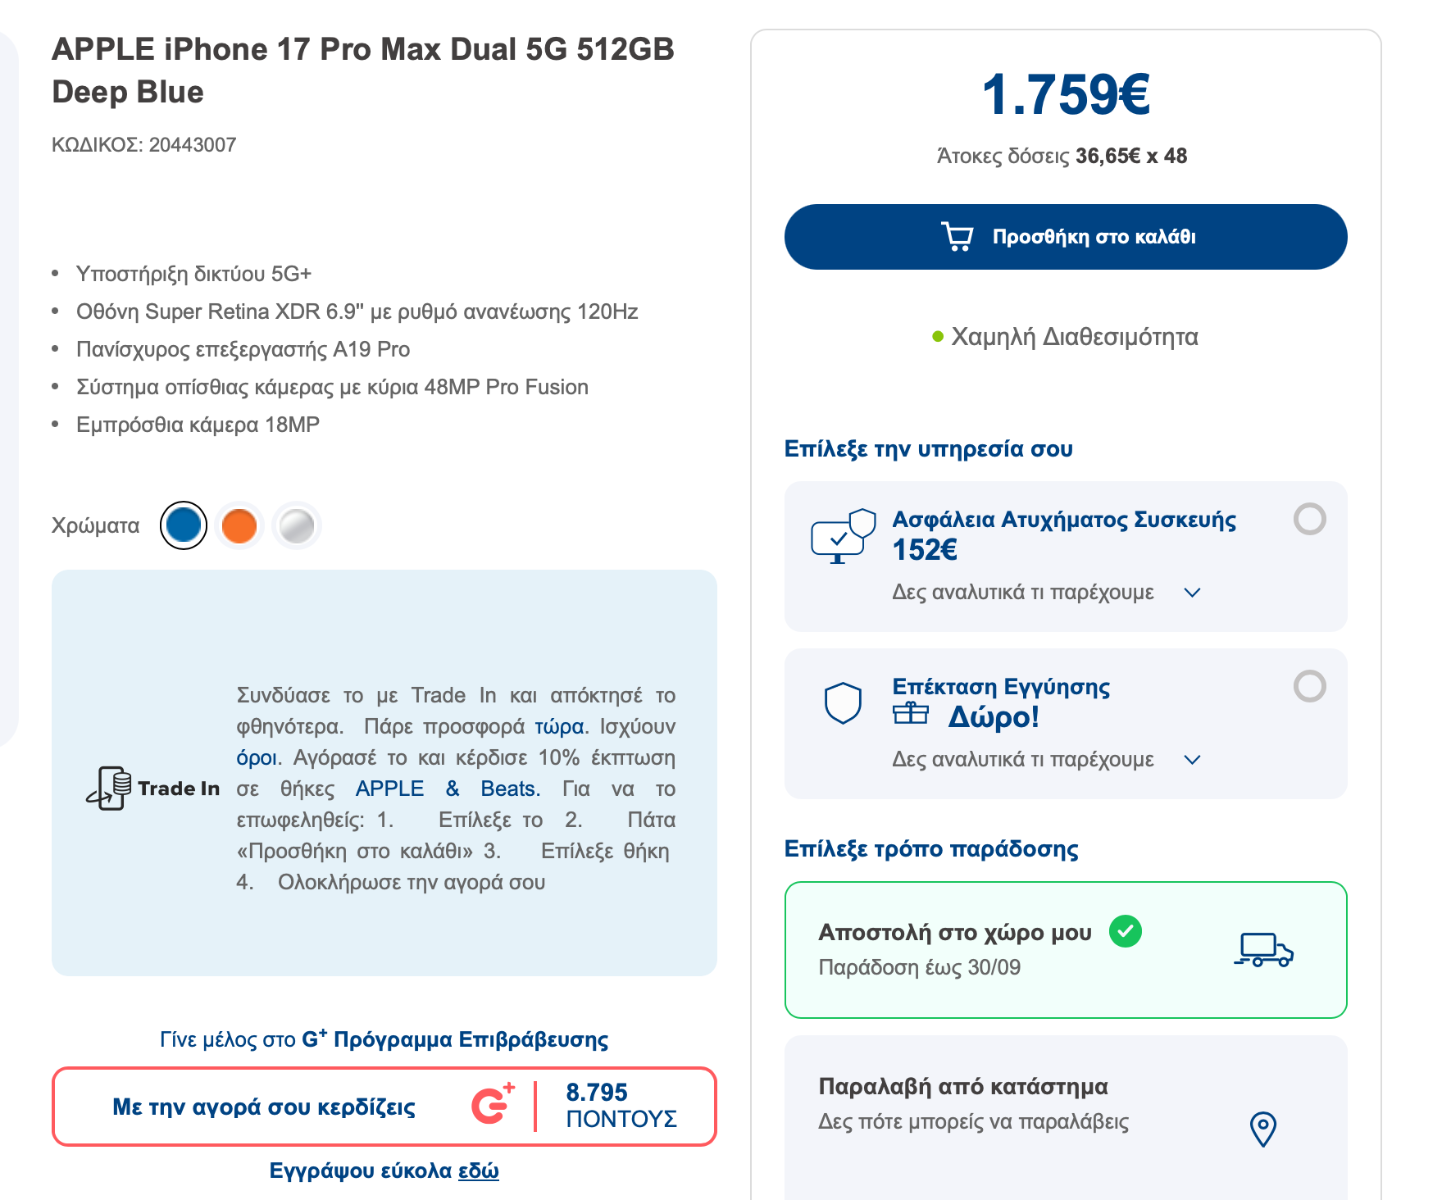Click the Trade In phone icon
This screenshot has width=1451, height=1200.
pos(108,788)
